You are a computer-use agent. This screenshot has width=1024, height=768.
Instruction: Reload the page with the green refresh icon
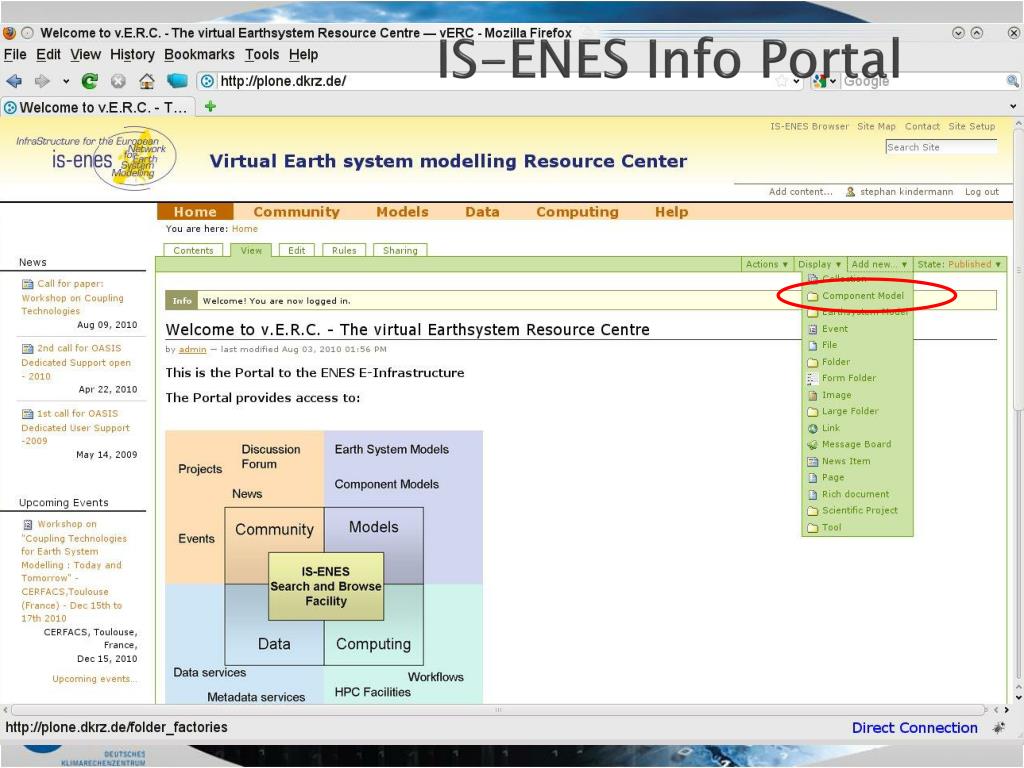pos(89,81)
